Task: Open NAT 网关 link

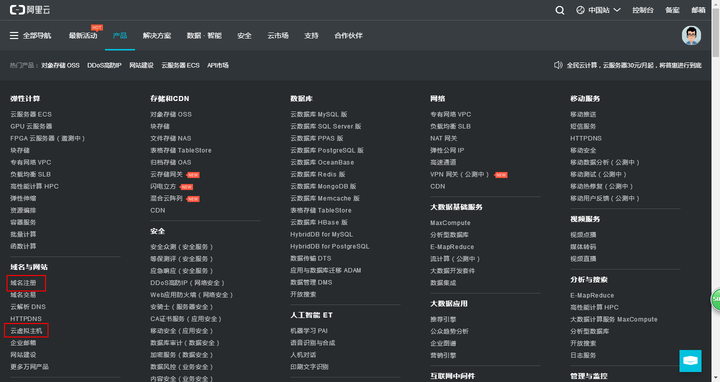Action: tap(444, 138)
